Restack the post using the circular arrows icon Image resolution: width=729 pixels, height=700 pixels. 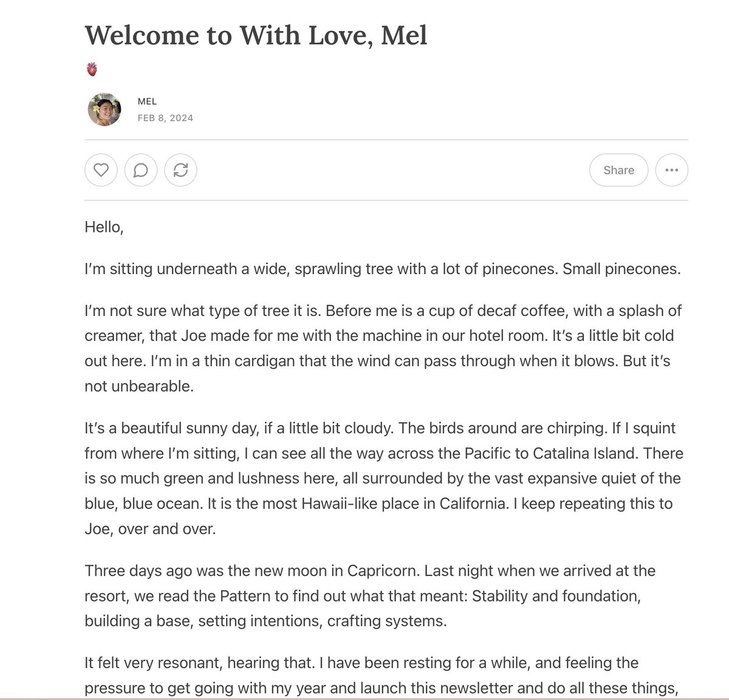[x=180, y=170]
